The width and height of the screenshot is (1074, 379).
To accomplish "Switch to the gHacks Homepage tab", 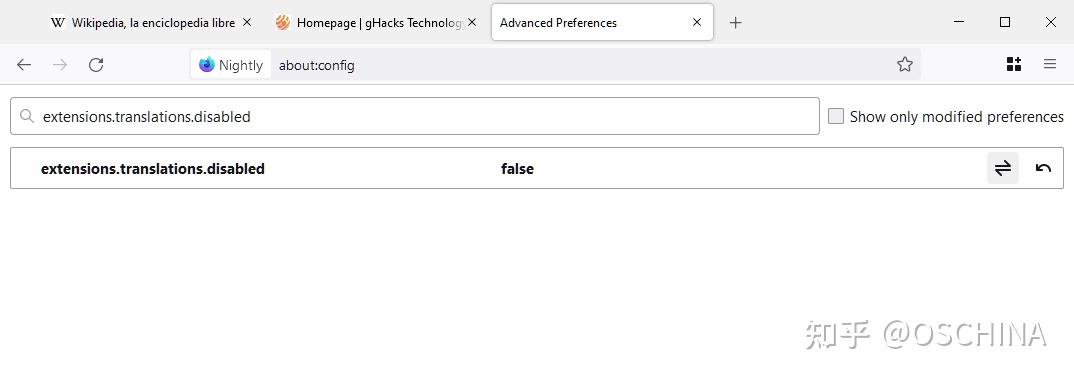I will [x=370, y=23].
